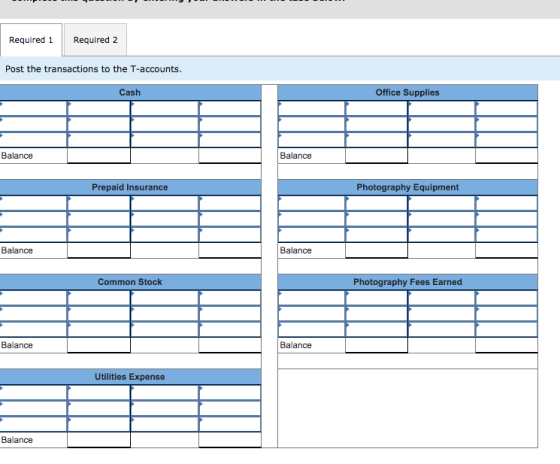Open first-row left dropdown in Photography Fees Earned
The image size is (560, 464).
pyautogui.click(x=311, y=298)
